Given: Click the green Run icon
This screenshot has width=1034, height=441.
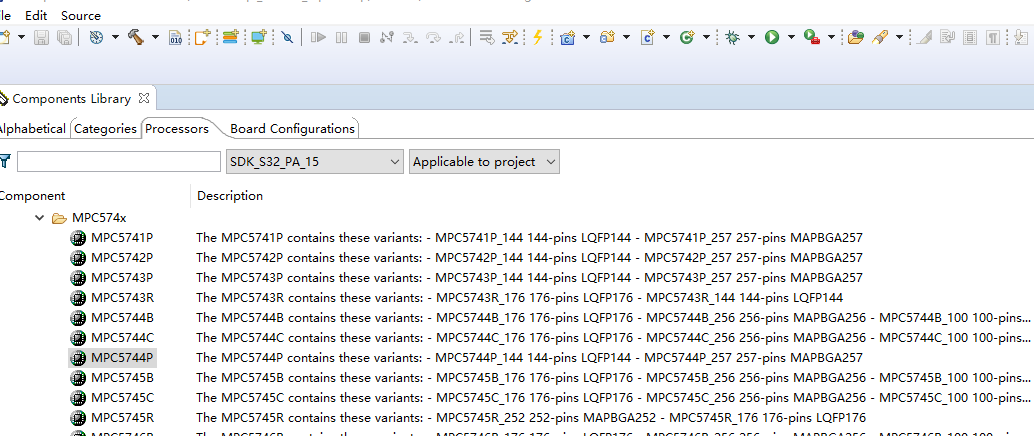Looking at the screenshot, I should tap(772, 38).
